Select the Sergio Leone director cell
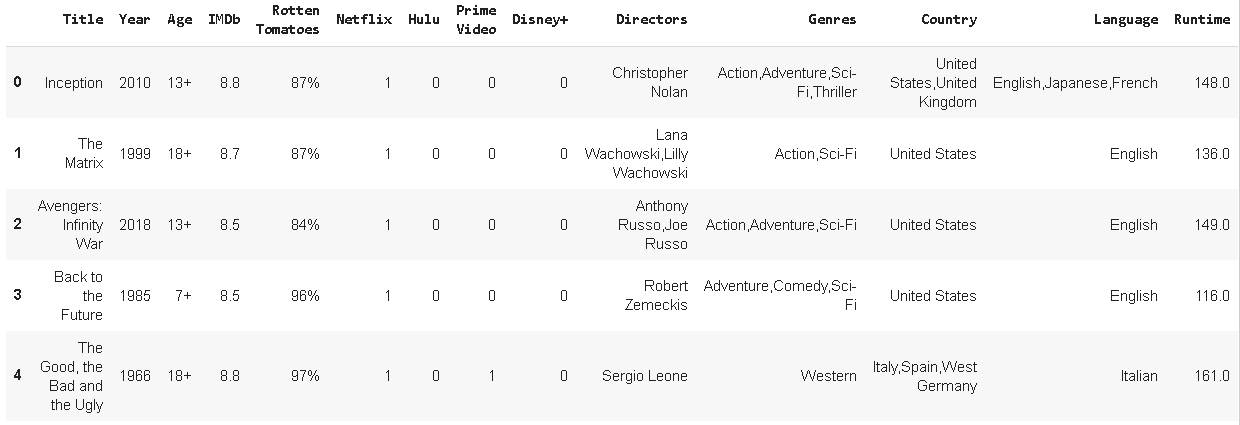1240x425 pixels. coord(644,376)
